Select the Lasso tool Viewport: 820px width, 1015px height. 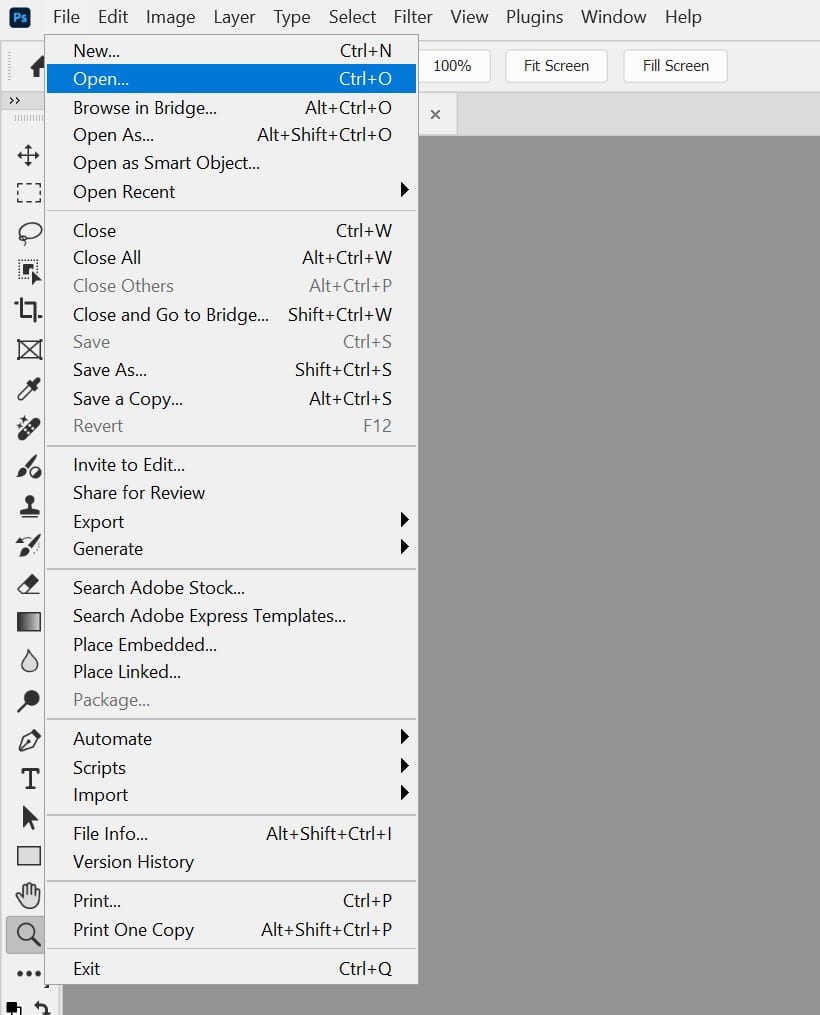(28, 232)
